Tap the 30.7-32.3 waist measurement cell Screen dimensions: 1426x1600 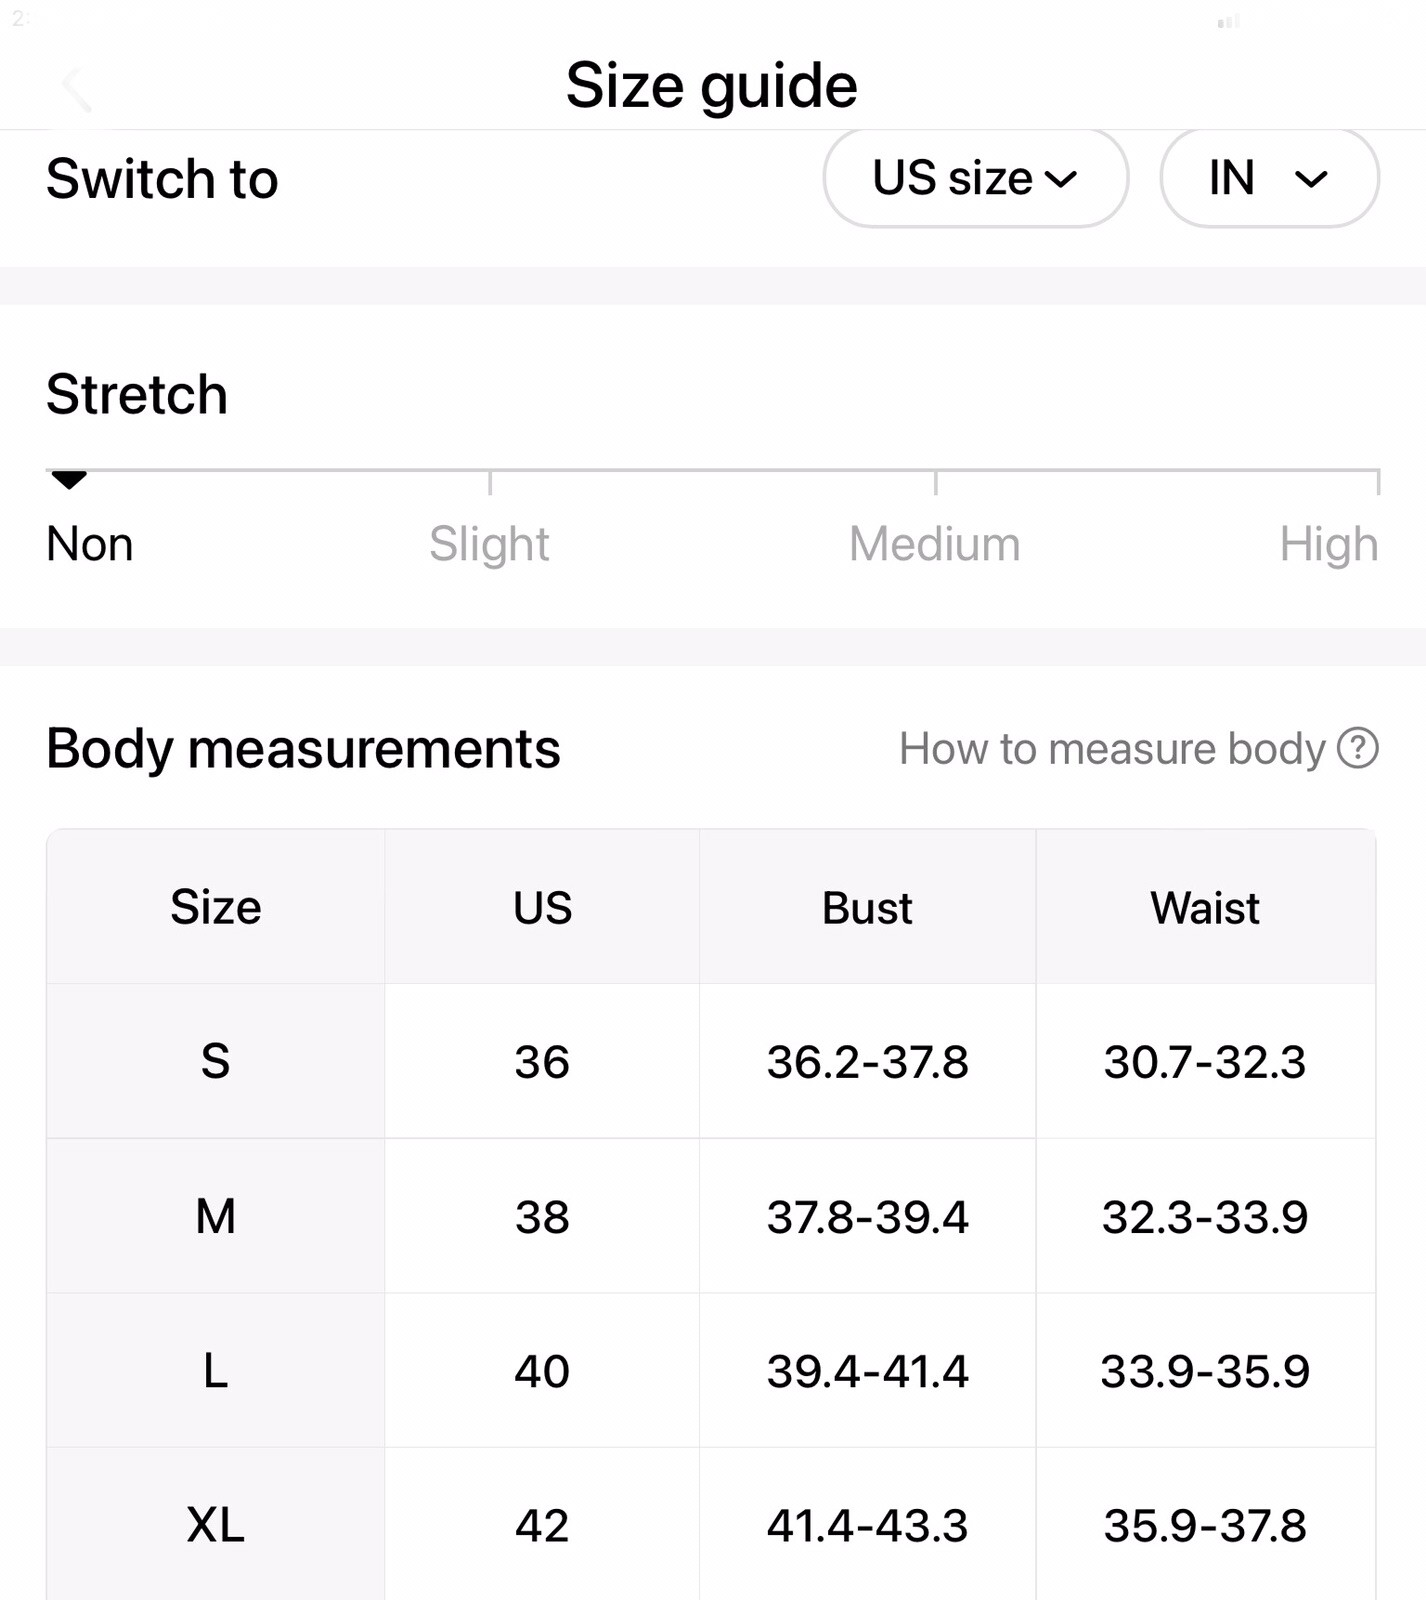pyautogui.click(x=1205, y=1061)
